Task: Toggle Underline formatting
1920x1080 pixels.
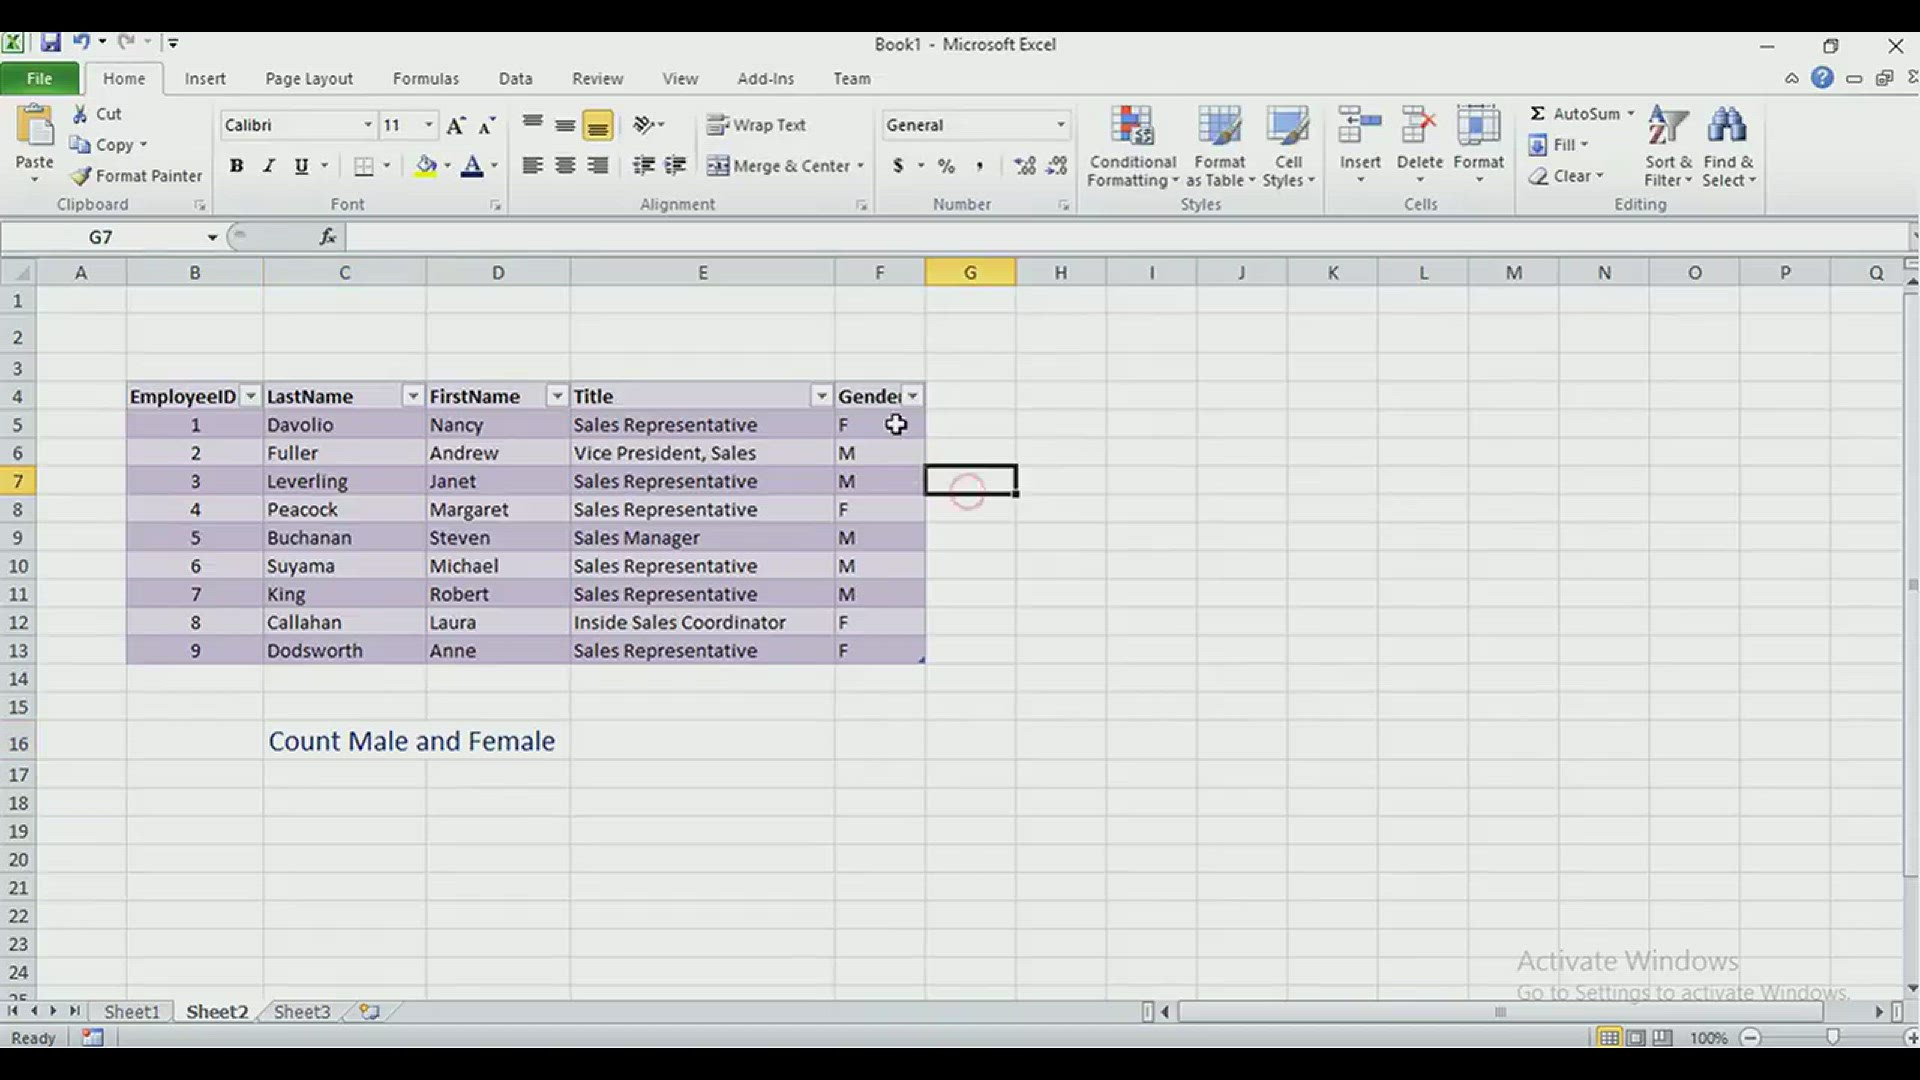Action: (300, 166)
